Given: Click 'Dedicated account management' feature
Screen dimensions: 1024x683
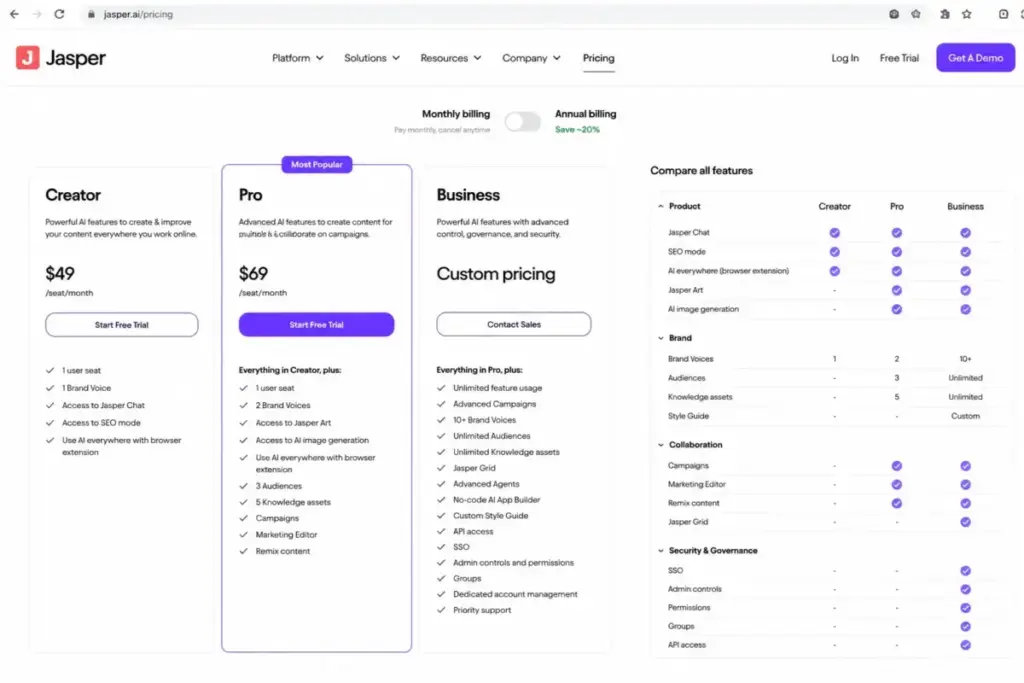Looking at the screenshot, I should pyautogui.click(x=515, y=594).
